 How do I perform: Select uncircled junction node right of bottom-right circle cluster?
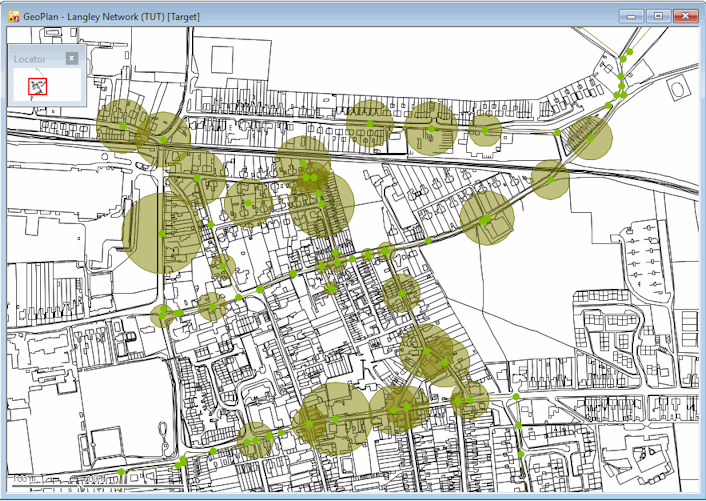coord(516,396)
